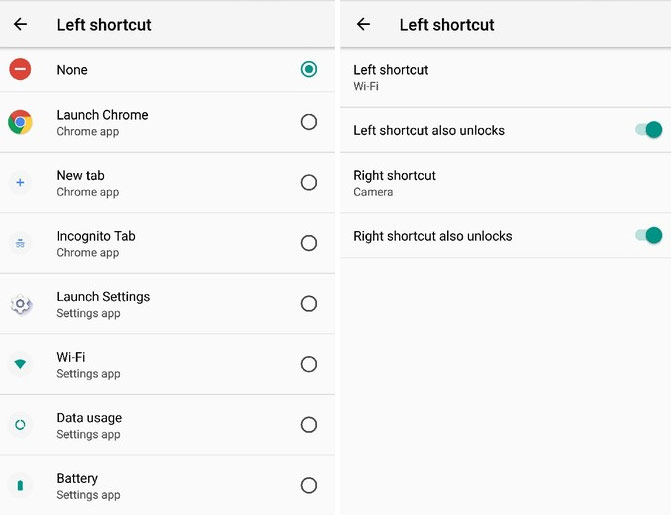671x515 pixels.
Task: Disable Left shortcut also unlocks switch
Action: coord(648,130)
